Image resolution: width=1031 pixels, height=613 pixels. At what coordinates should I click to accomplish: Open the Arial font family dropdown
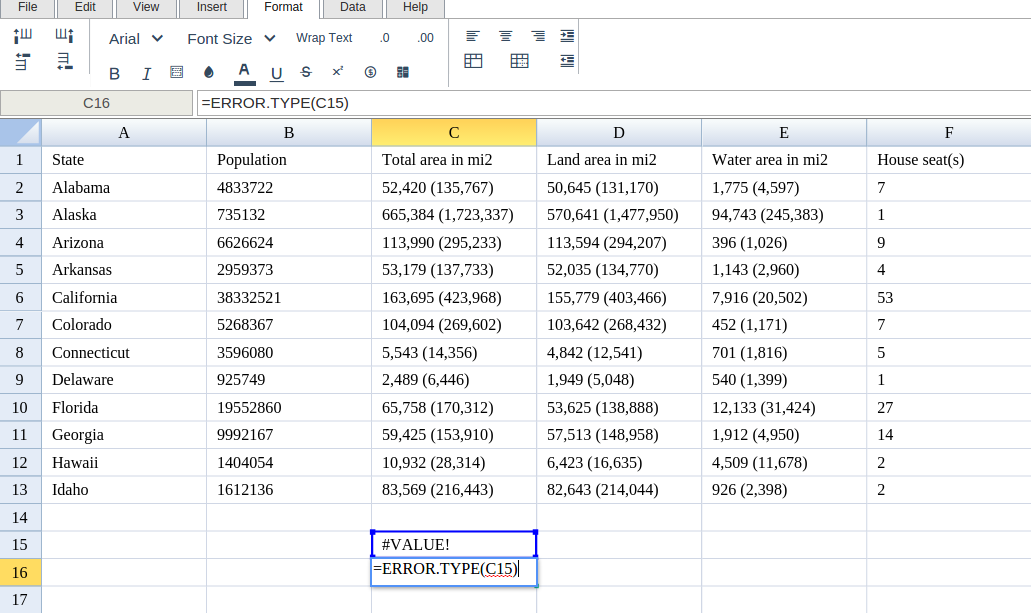(136, 38)
